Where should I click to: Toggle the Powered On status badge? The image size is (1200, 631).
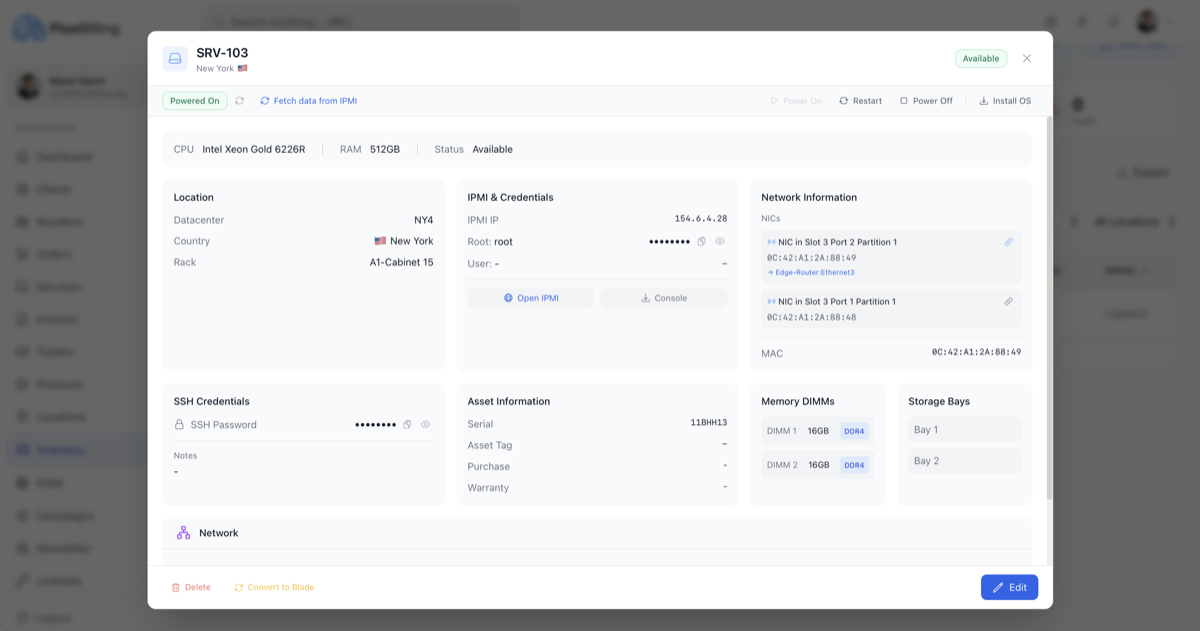[194, 100]
